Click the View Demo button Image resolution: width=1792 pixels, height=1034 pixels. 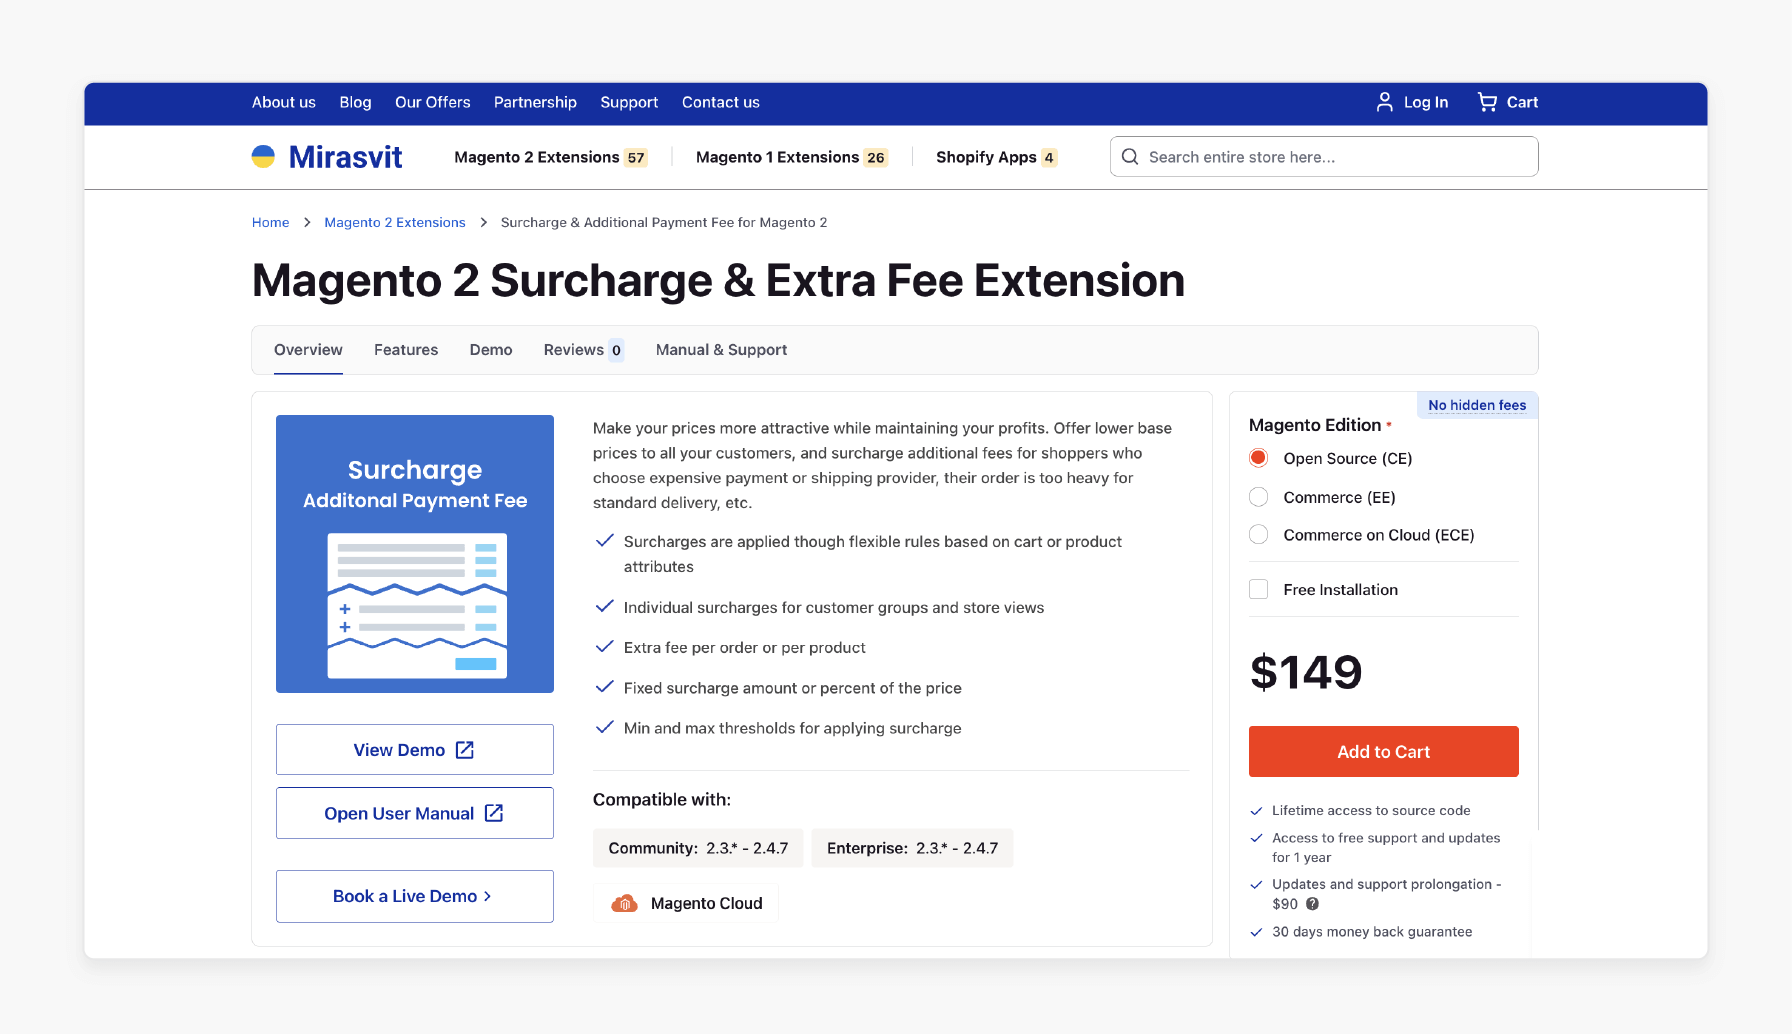tap(415, 750)
